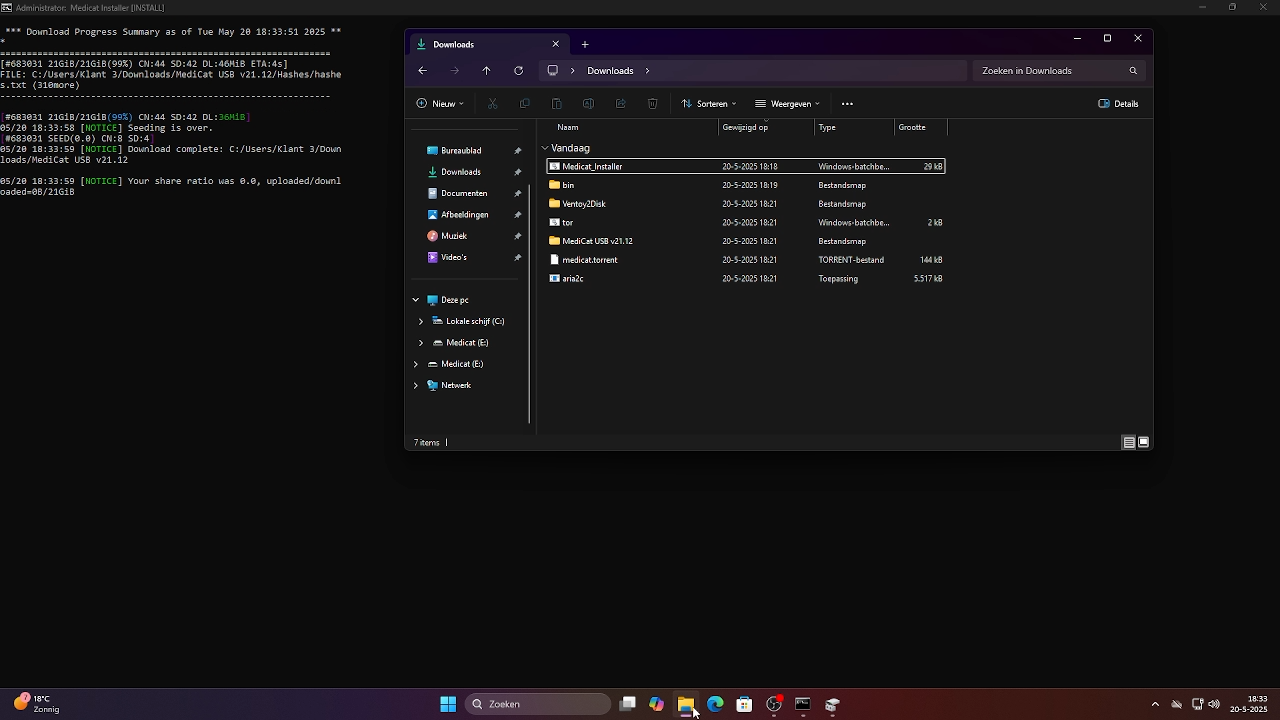The image size is (1280, 720).
Task: Click the search magnifier in Explorer
Action: coord(1133,71)
